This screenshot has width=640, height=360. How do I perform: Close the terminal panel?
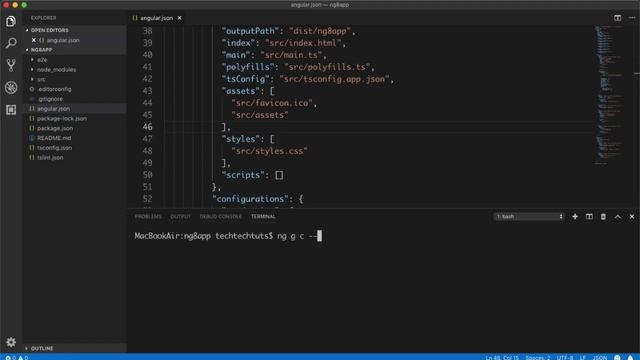point(632,217)
